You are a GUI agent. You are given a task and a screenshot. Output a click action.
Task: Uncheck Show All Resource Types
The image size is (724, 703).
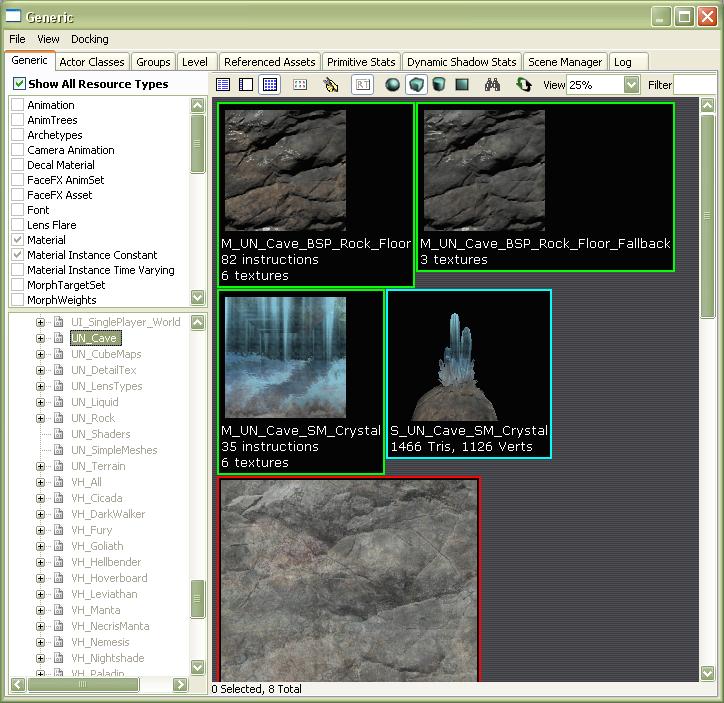point(19,84)
